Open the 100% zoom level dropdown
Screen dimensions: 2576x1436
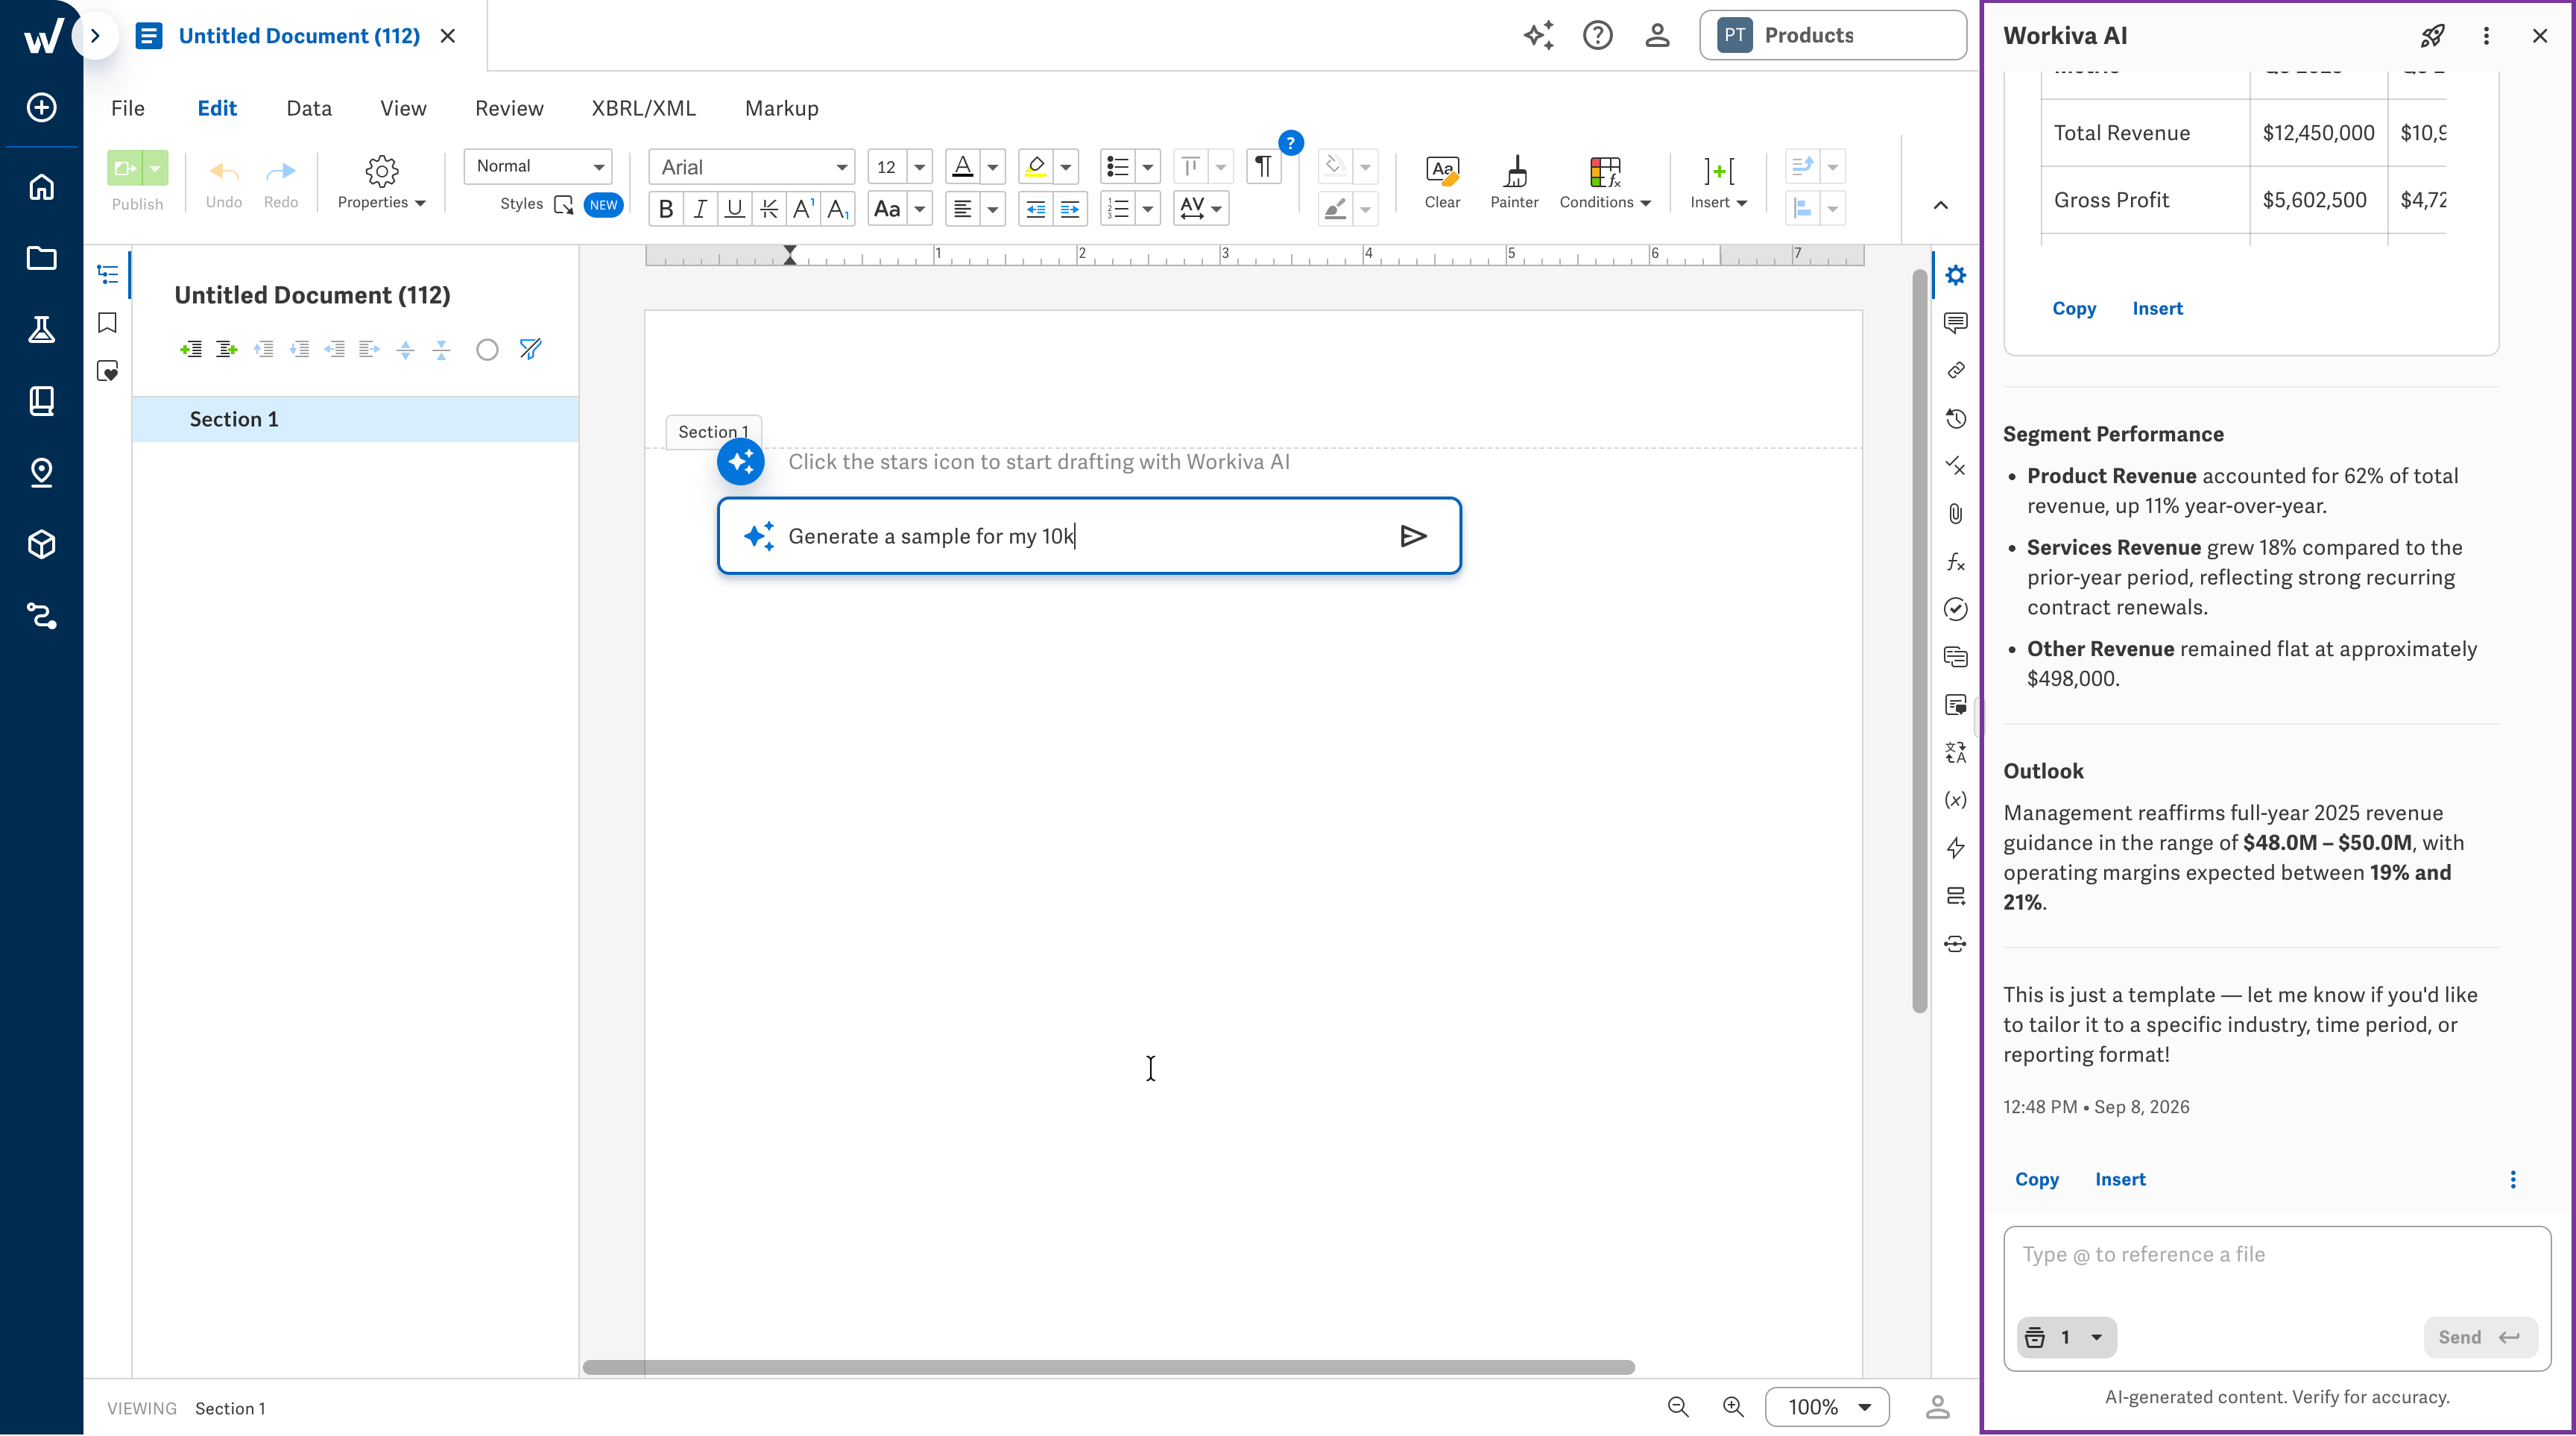1827,1407
